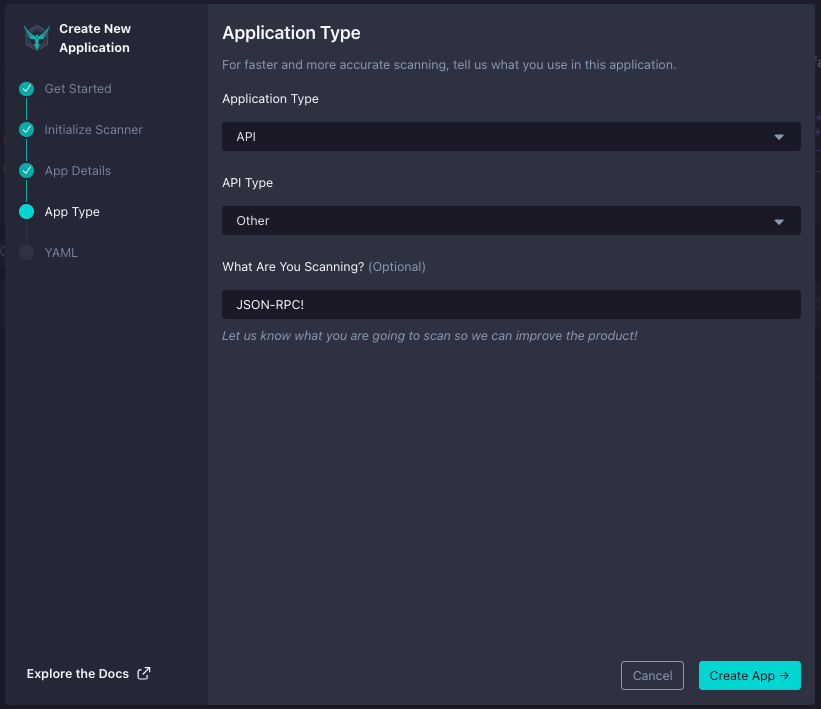Return to the Initialize Scanner step
The image size is (821, 709).
pyautogui.click(x=94, y=130)
